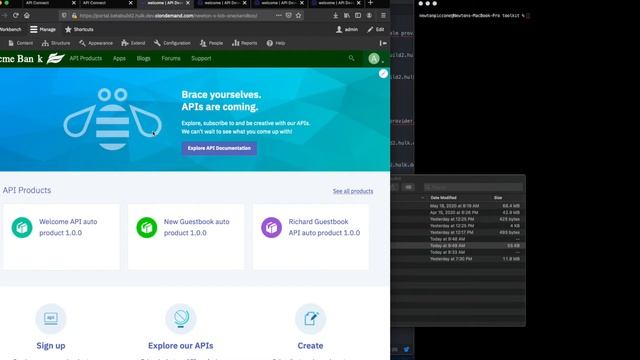The image size is (640, 360).
Task: Select Finder row dated Apr 15, 2020
Action: [x=458, y=212]
